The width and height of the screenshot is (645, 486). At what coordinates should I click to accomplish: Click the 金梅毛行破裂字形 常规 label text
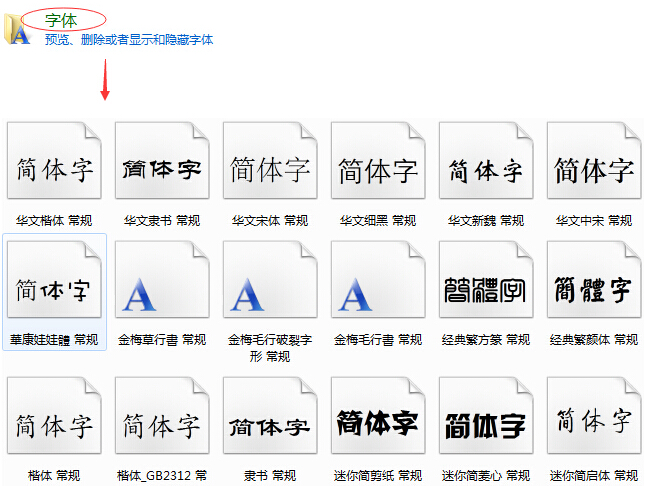tap(270, 348)
